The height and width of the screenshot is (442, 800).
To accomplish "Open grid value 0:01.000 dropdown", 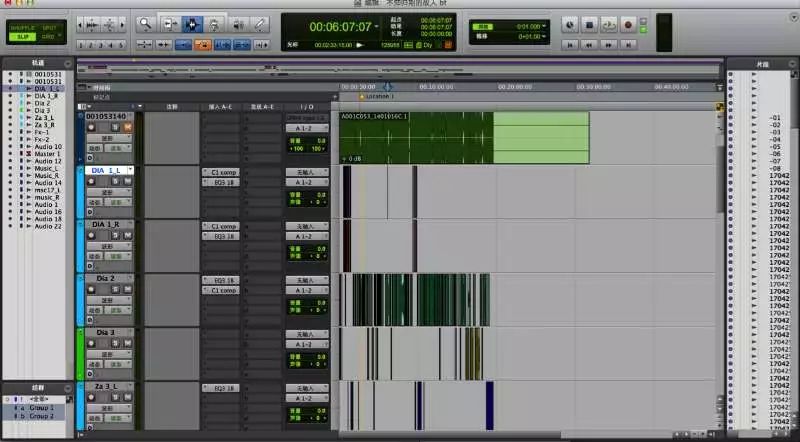I will click(x=544, y=27).
